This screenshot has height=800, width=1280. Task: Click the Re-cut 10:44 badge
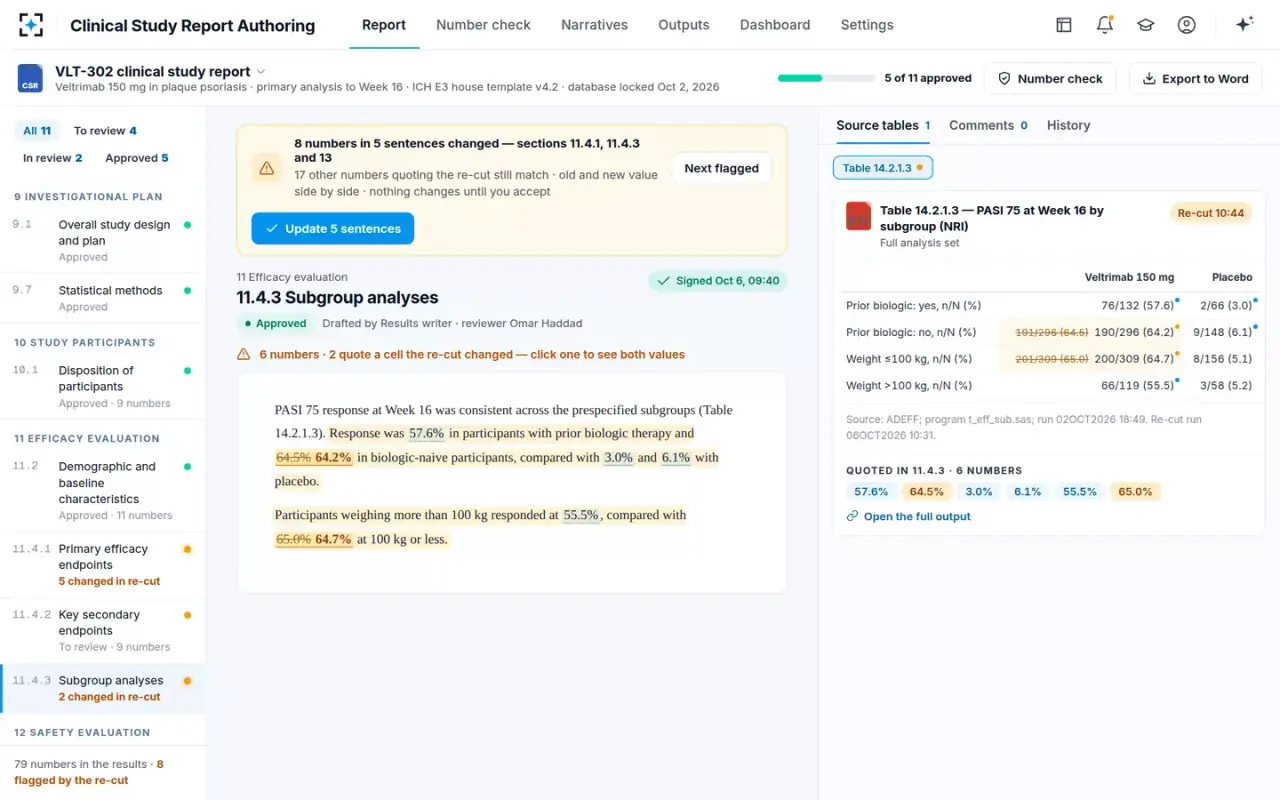tap(1211, 213)
